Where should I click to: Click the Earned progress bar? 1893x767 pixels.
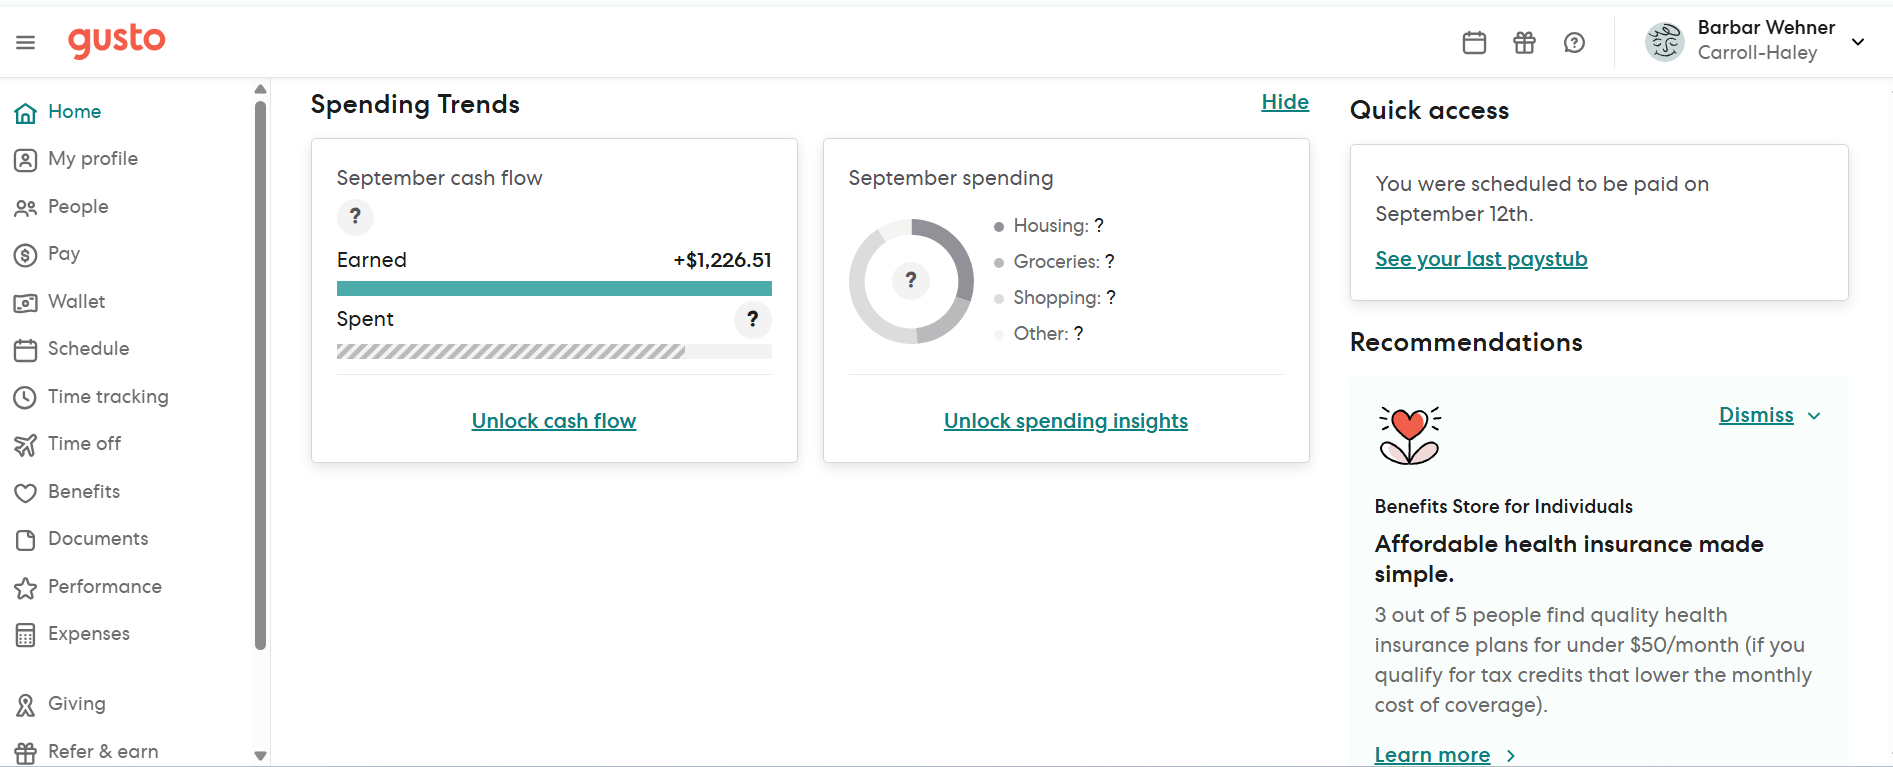(x=554, y=288)
